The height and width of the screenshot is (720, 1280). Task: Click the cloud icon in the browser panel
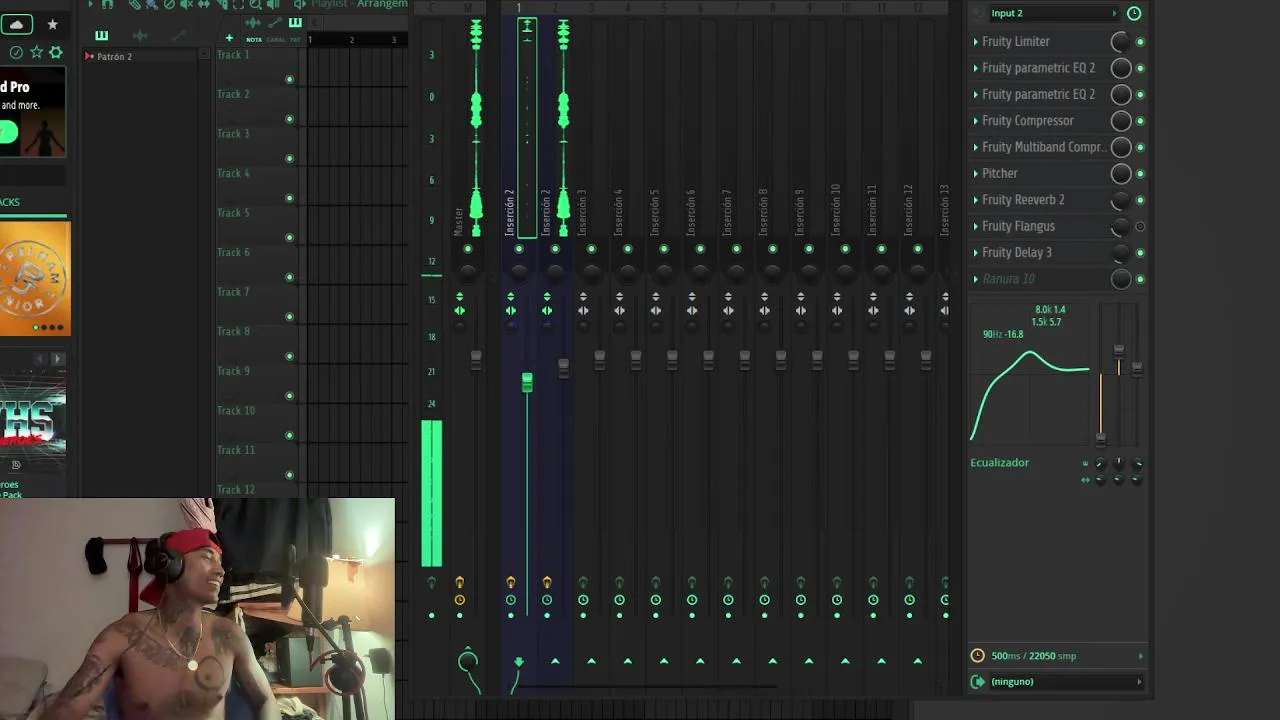click(17, 24)
